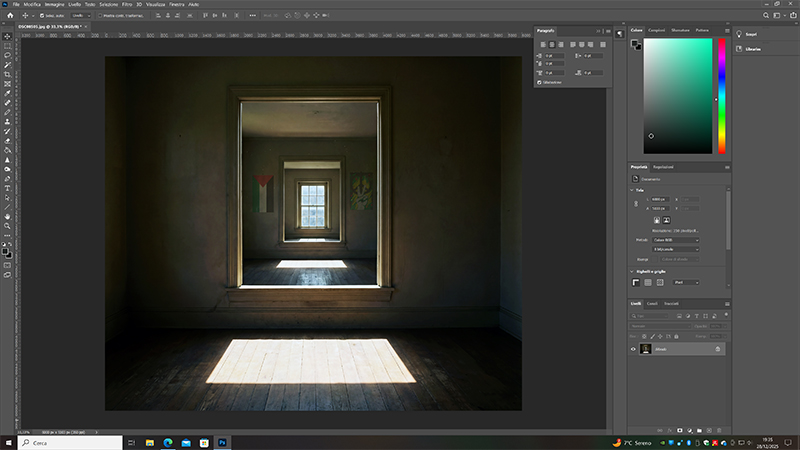The height and width of the screenshot is (450, 800).
Task: Open the Livello/Gruppo dropdown in options bar
Action: pos(81,16)
